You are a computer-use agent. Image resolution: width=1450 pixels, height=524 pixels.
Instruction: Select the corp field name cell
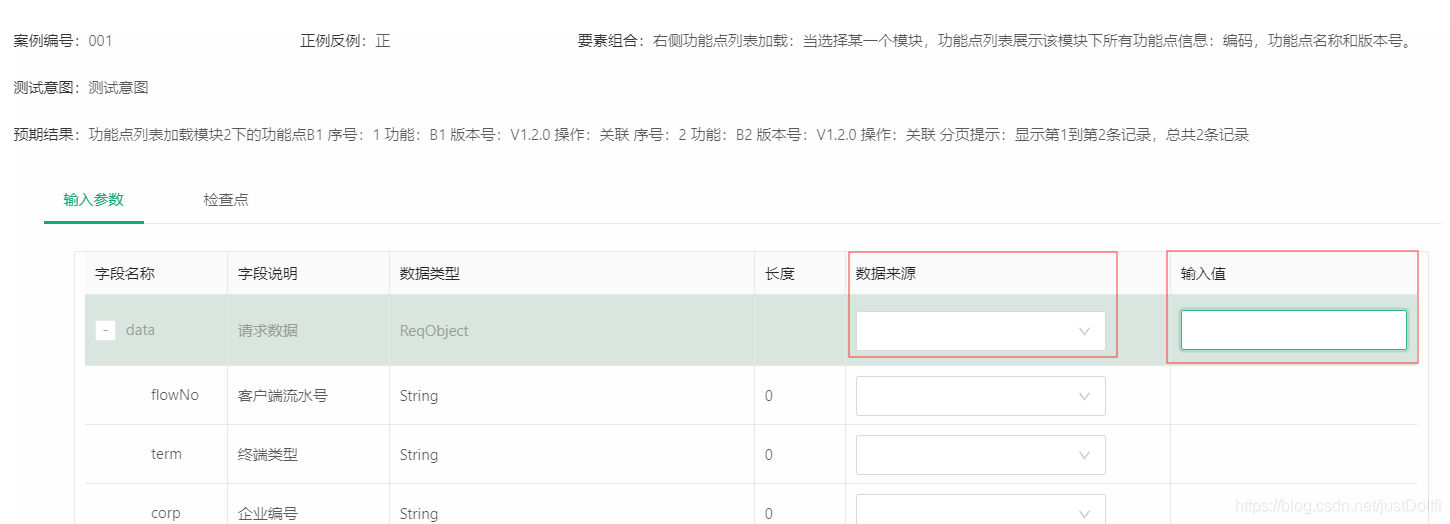coord(166,513)
